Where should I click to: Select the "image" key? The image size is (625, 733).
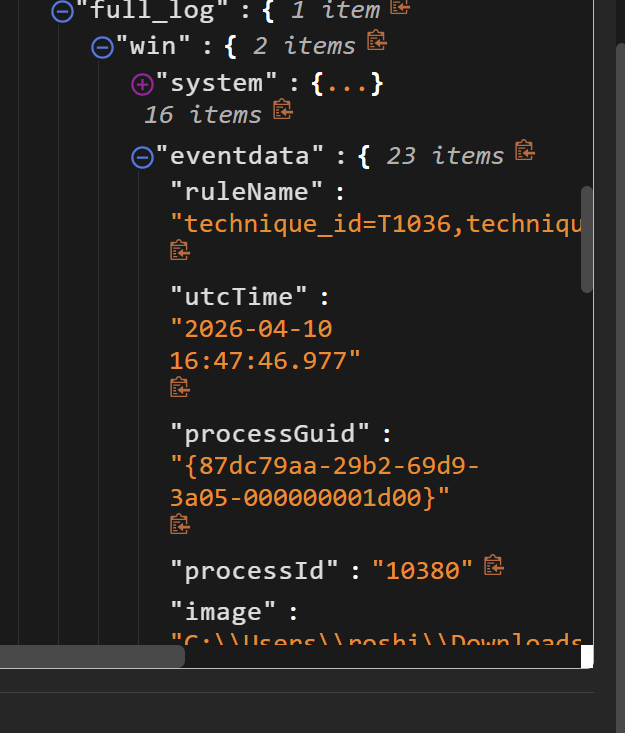click(223, 611)
